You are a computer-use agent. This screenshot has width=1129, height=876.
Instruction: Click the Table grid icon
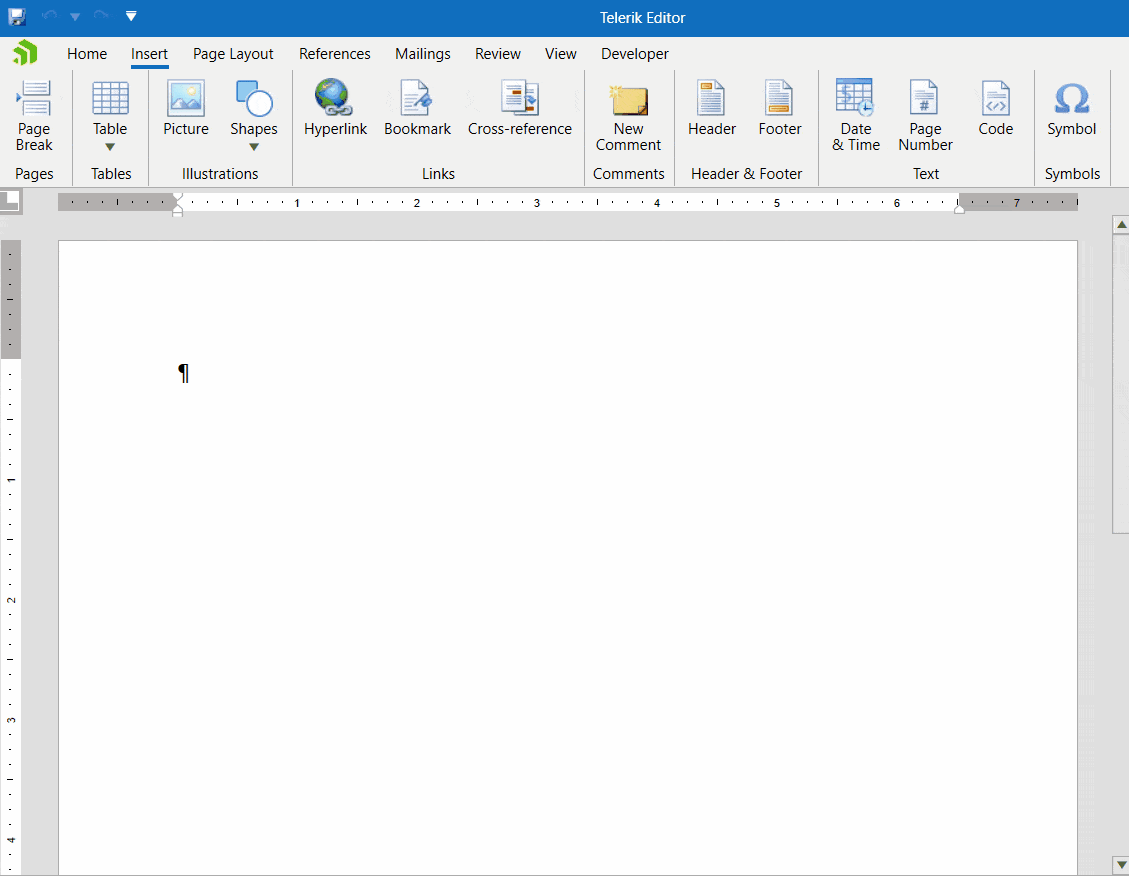click(110, 99)
